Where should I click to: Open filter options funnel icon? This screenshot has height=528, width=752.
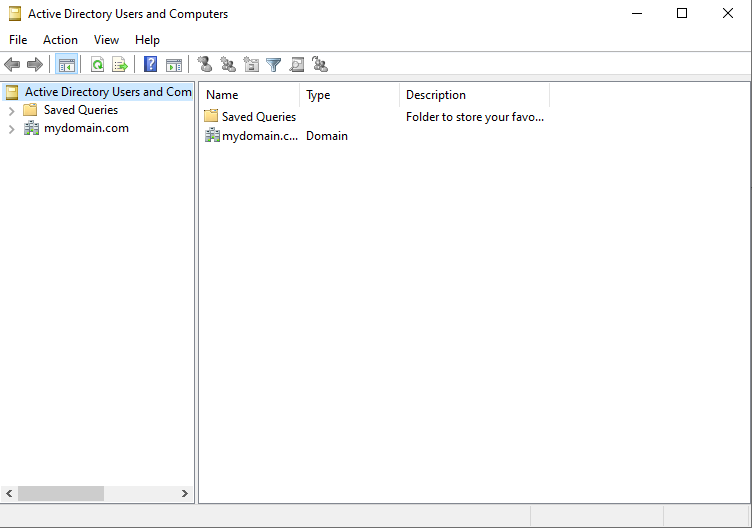click(x=273, y=64)
